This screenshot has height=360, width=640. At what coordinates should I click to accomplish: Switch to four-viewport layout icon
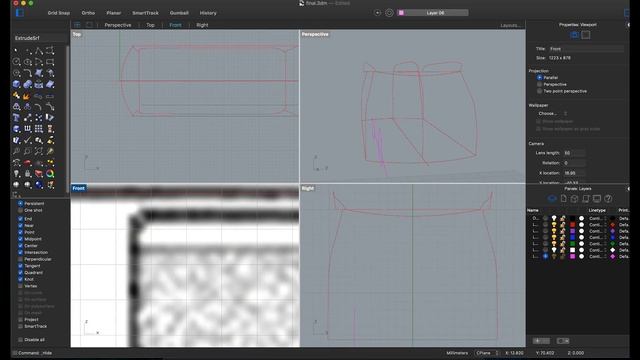pyautogui.click(x=77, y=25)
